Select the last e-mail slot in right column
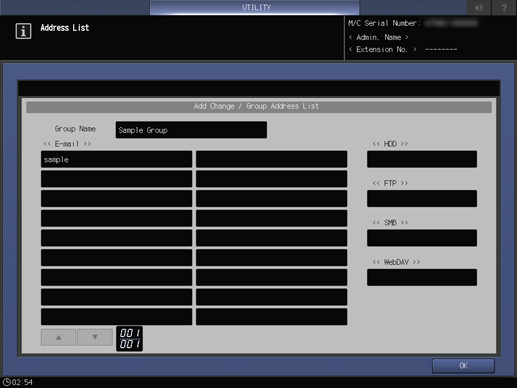 coord(271,317)
